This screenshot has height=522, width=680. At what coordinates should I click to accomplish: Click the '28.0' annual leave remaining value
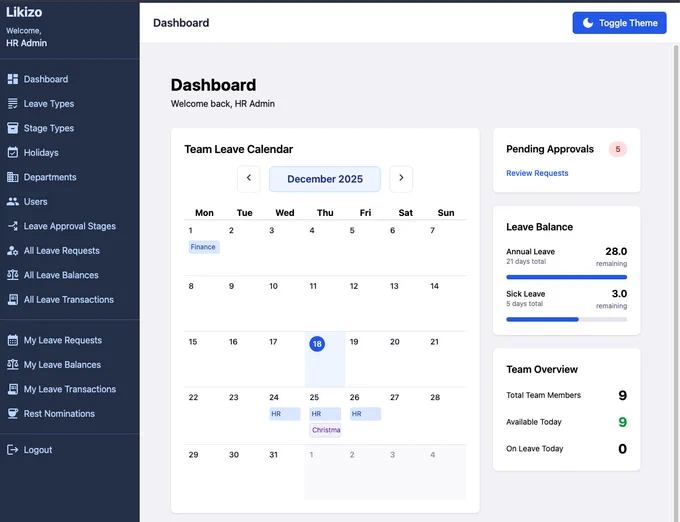click(616, 251)
